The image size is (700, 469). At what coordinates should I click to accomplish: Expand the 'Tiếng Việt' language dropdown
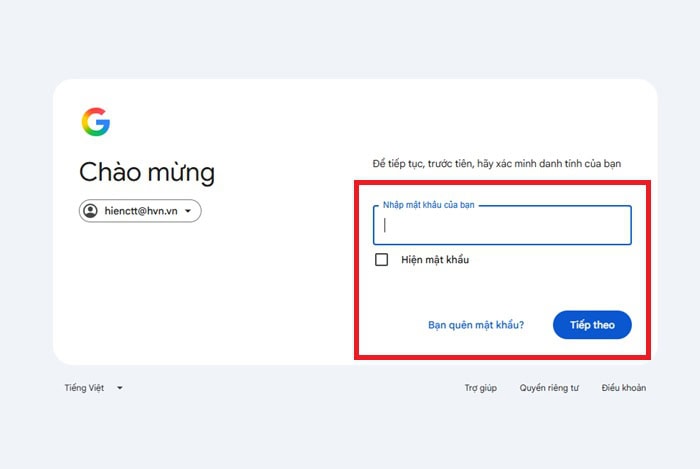point(94,388)
